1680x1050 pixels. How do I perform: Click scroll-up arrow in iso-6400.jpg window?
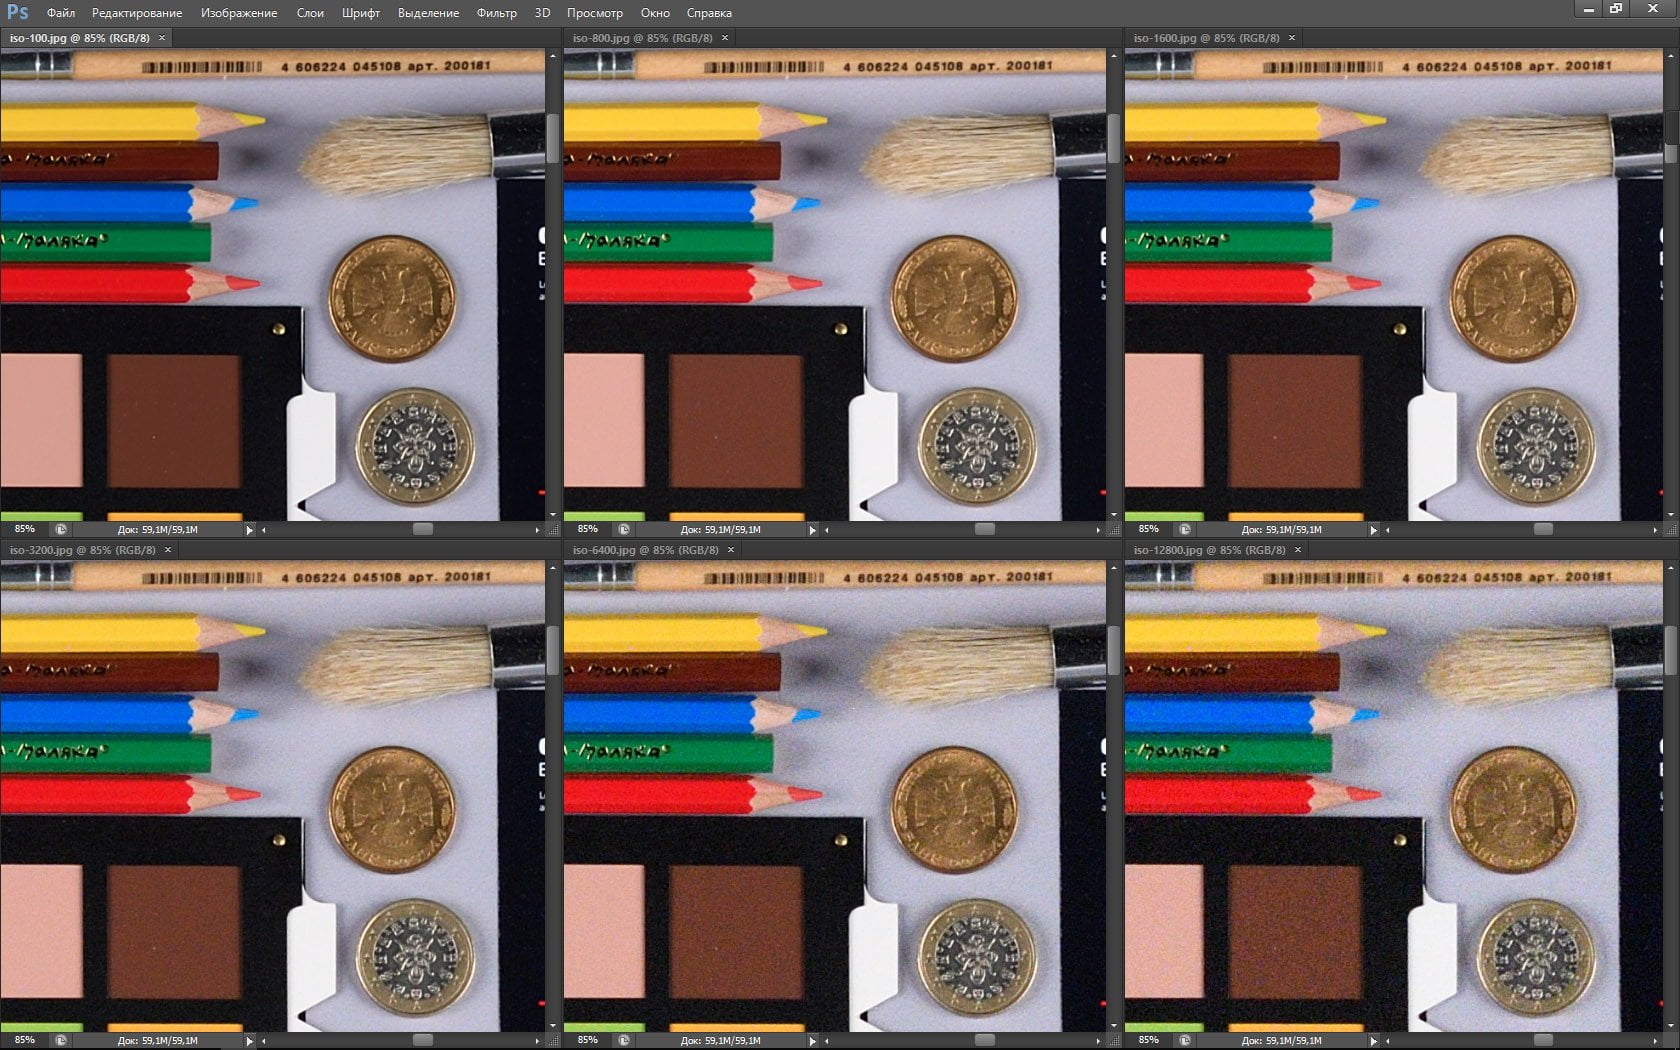[x=1113, y=568]
